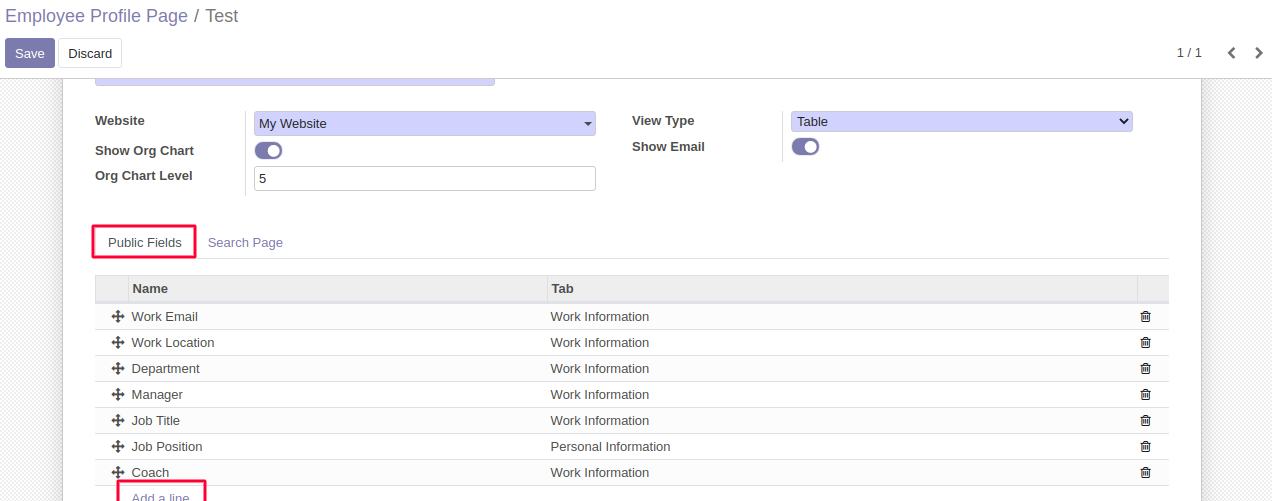
Task: Open Employee Profile Page breadcrumb link
Action: point(96,16)
